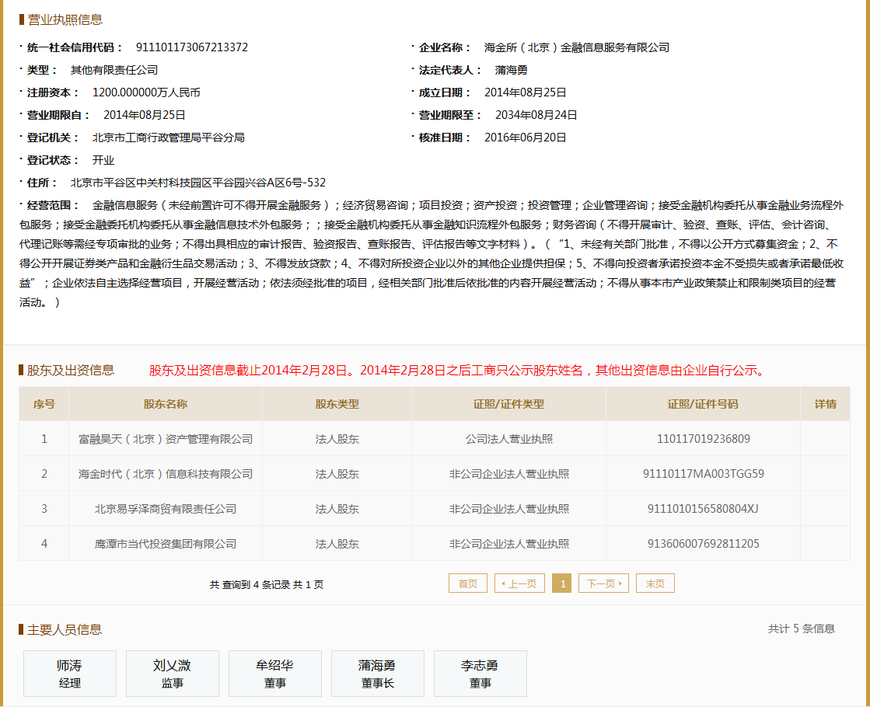Click approval date 2016年06月20日
Image resolution: width=870 pixels, height=707 pixels.
pyautogui.click(x=525, y=138)
